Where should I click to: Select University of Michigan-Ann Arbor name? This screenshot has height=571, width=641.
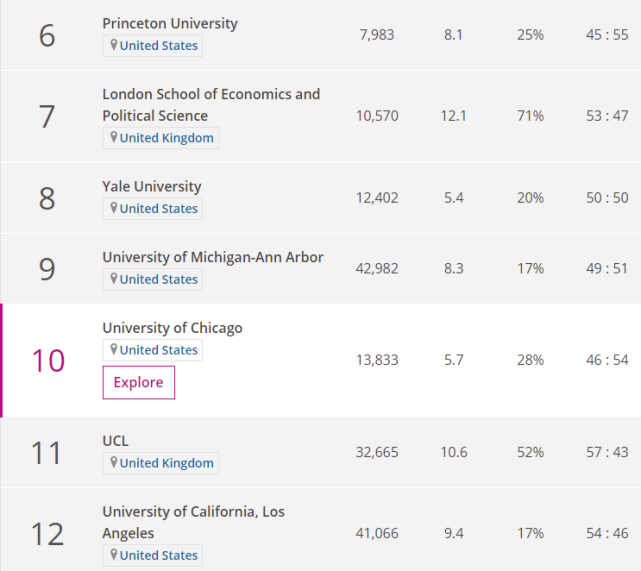[212, 257]
